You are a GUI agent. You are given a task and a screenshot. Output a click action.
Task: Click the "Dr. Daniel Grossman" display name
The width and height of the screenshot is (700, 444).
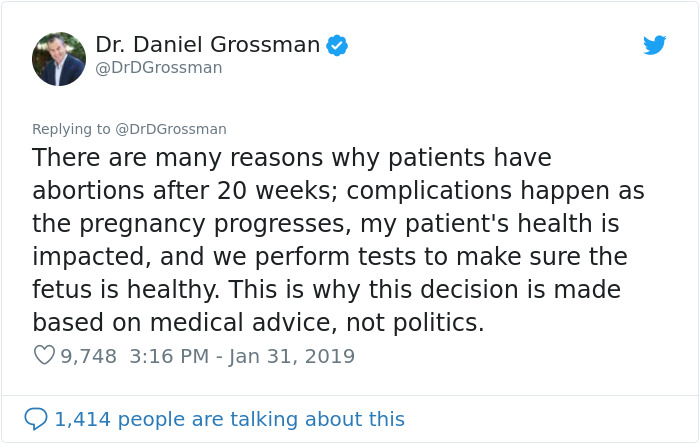pyautogui.click(x=208, y=45)
